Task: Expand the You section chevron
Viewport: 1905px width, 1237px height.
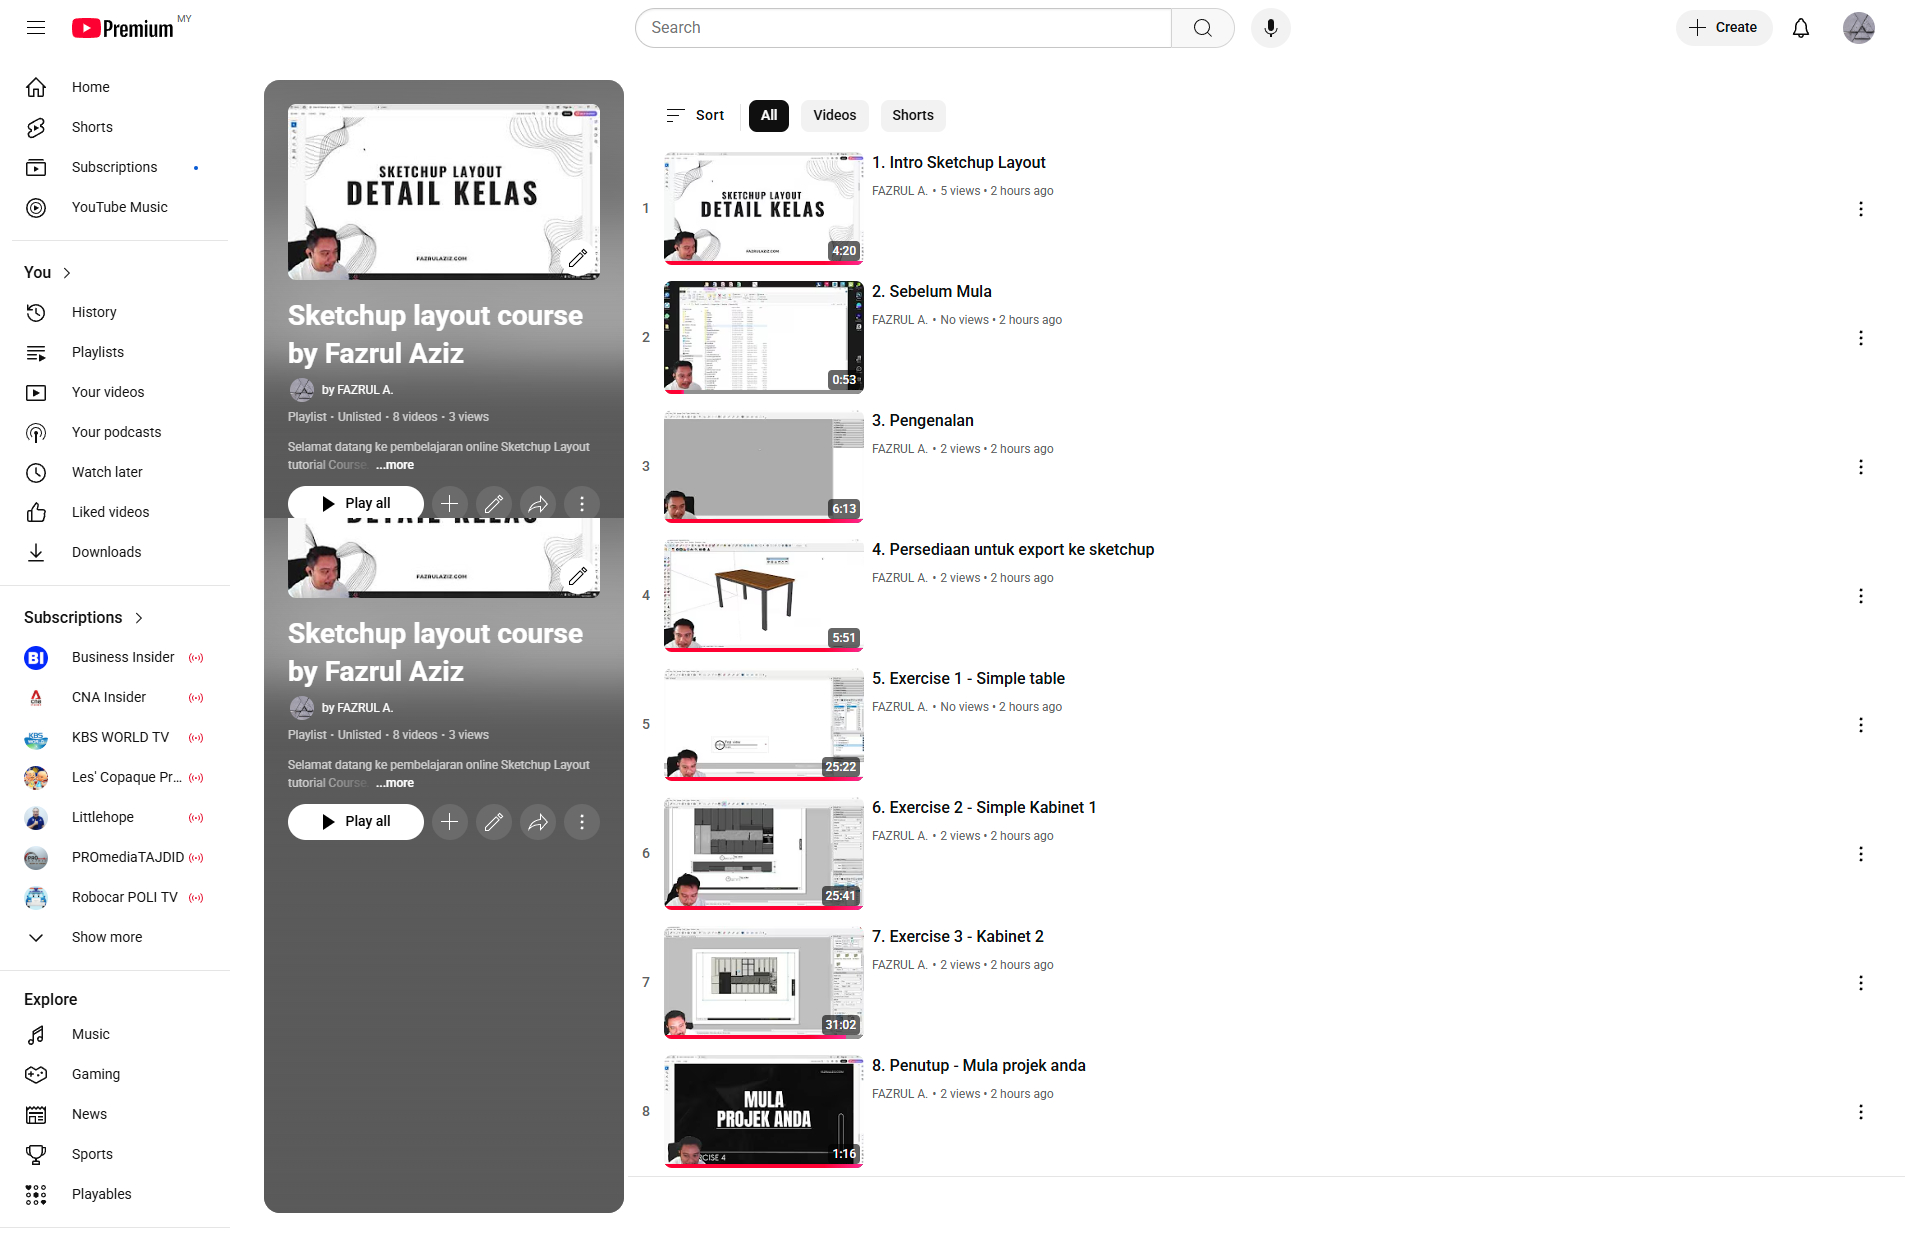Action: (x=67, y=273)
